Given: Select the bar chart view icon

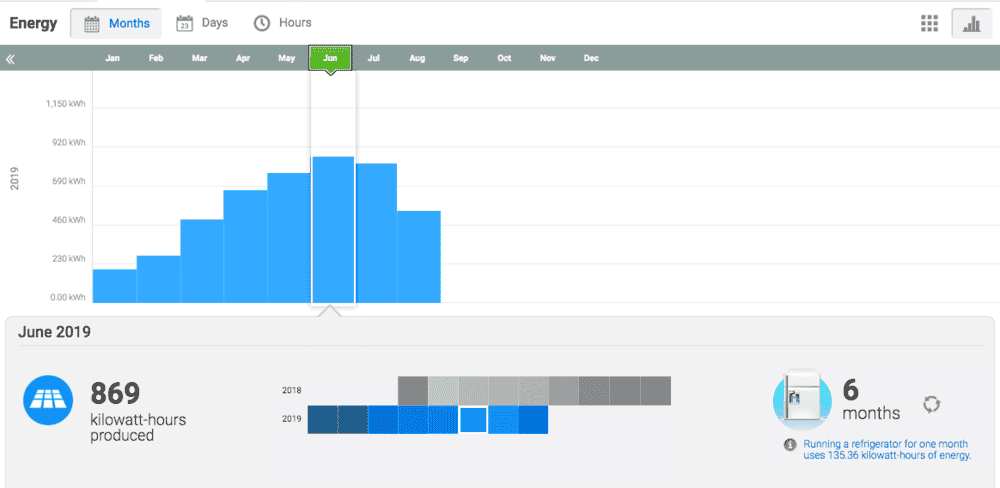Looking at the screenshot, I should (971, 24).
